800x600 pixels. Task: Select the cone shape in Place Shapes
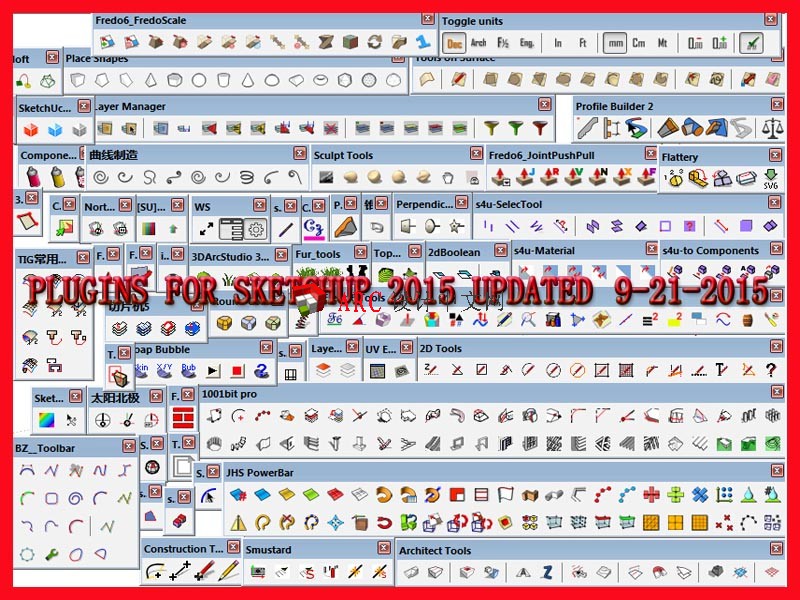(x=247, y=80)
